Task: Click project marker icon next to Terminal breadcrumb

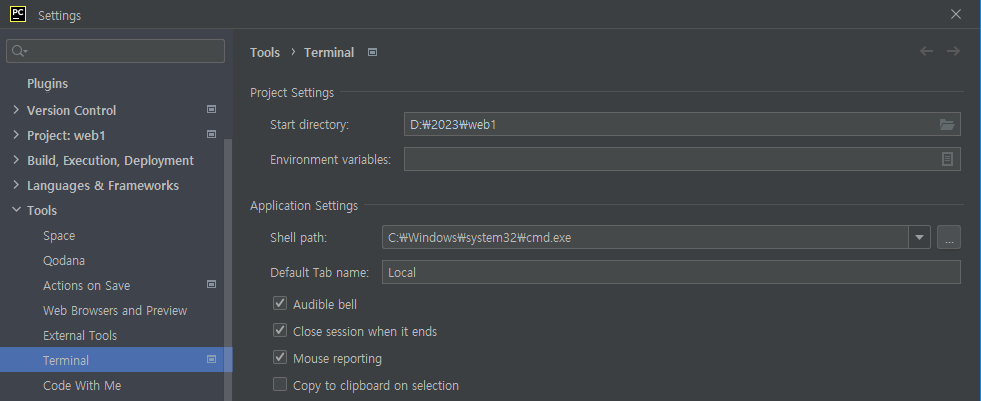Action: pyautogui.click(x=372, y=53)
